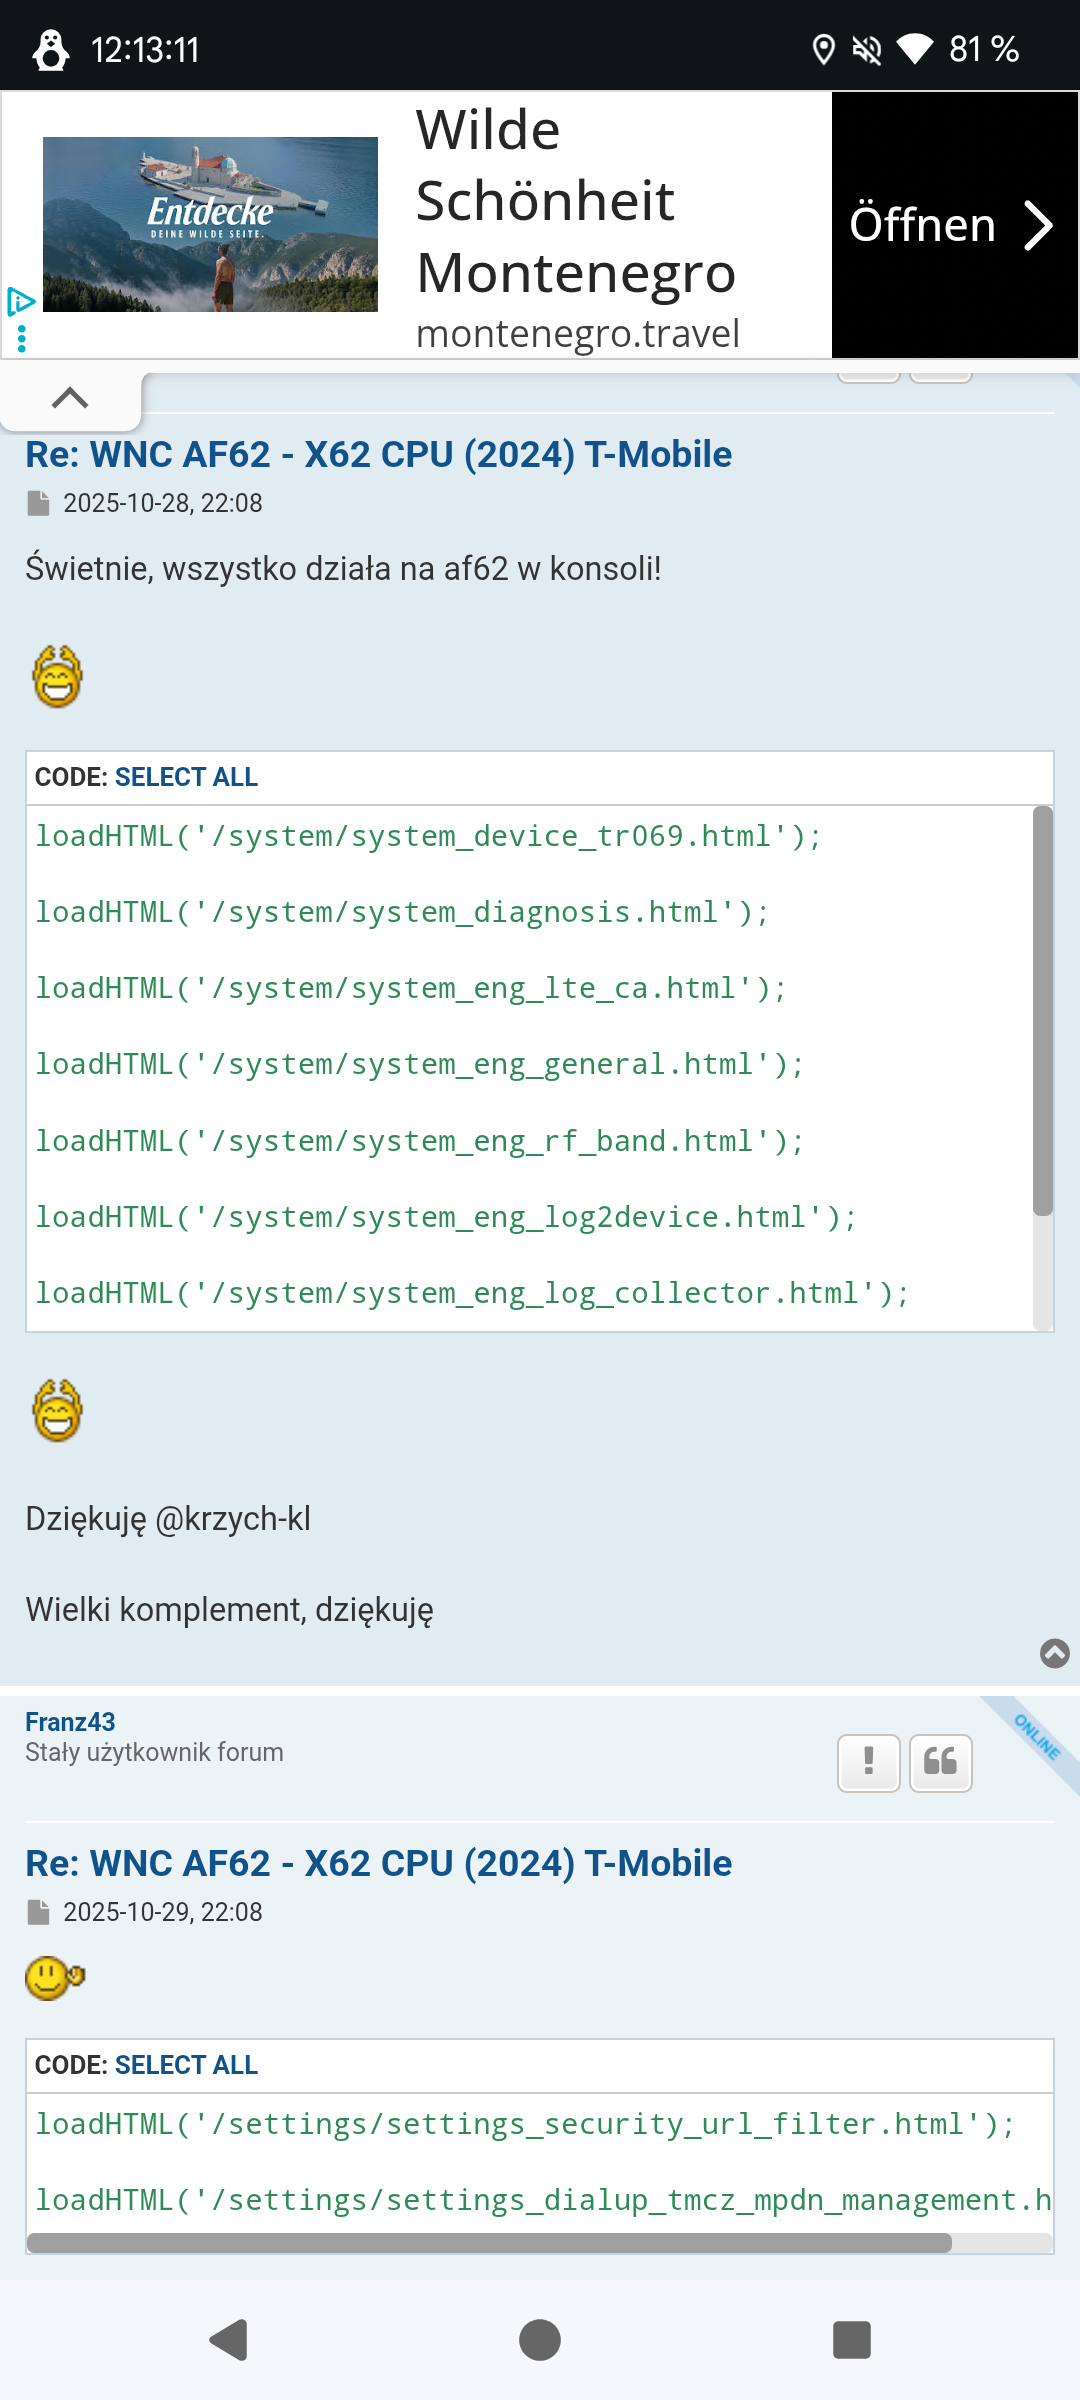Click the vertical scrollbar in first code block

click(x=1042, y=1010)
